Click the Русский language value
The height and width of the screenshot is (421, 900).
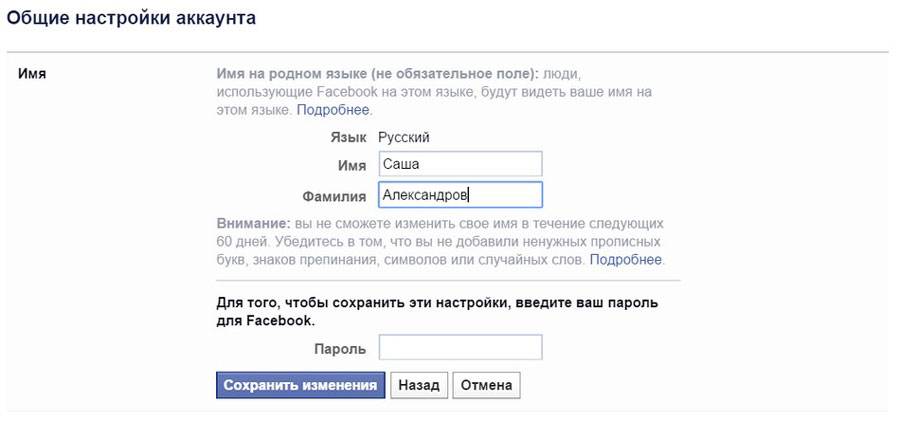click(403, 138)
